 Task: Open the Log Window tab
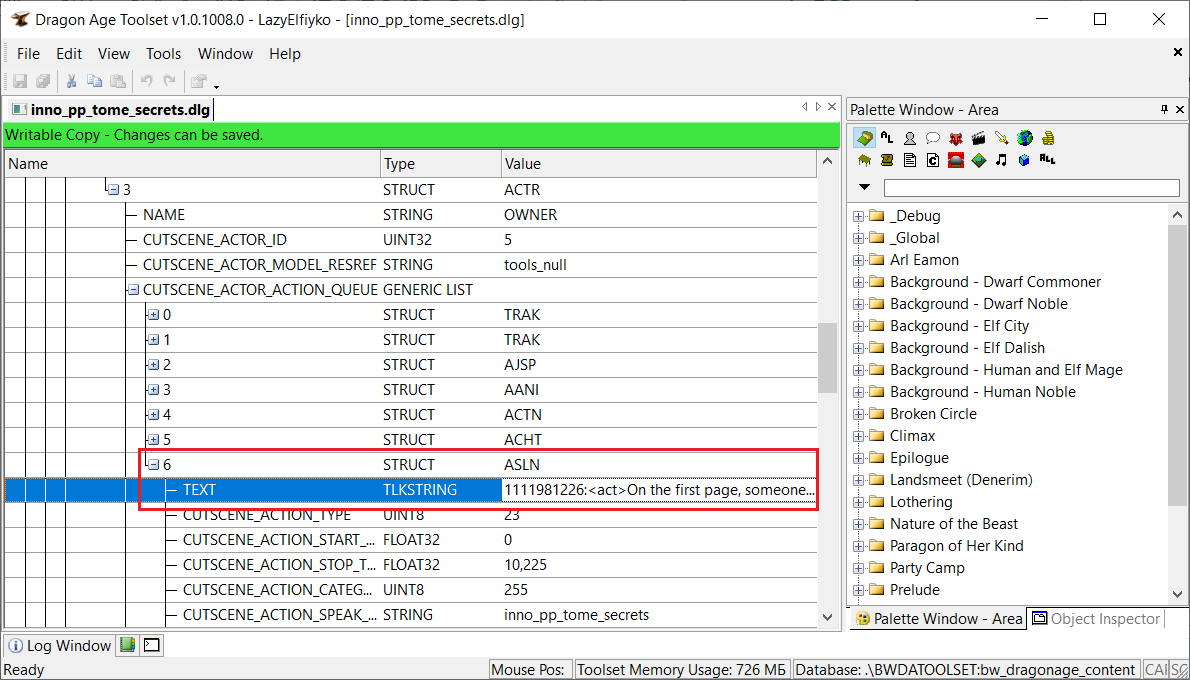[59, 646]
